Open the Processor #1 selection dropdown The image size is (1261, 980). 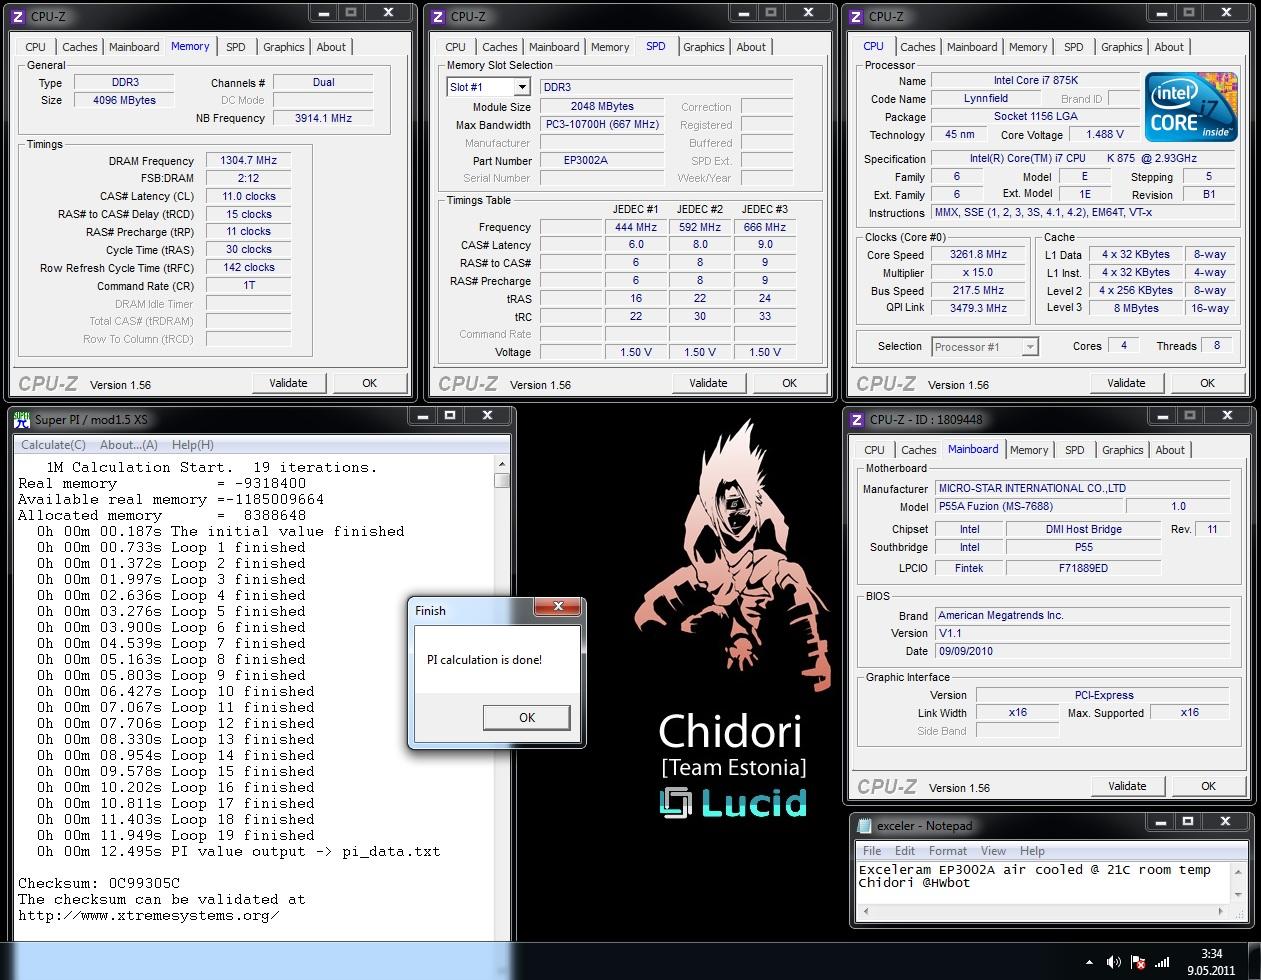pos(1030,347)
